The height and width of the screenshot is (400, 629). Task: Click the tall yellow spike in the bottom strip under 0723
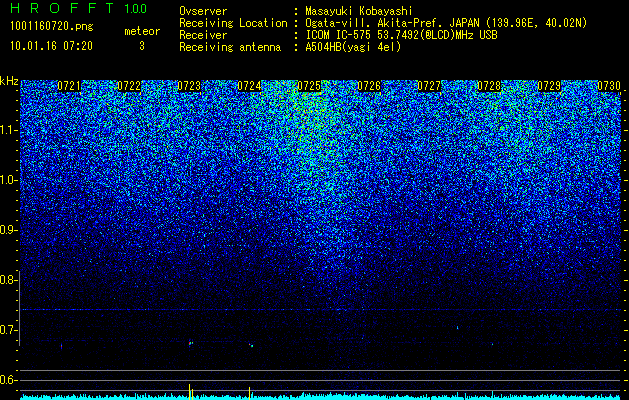tap(189, 391)
